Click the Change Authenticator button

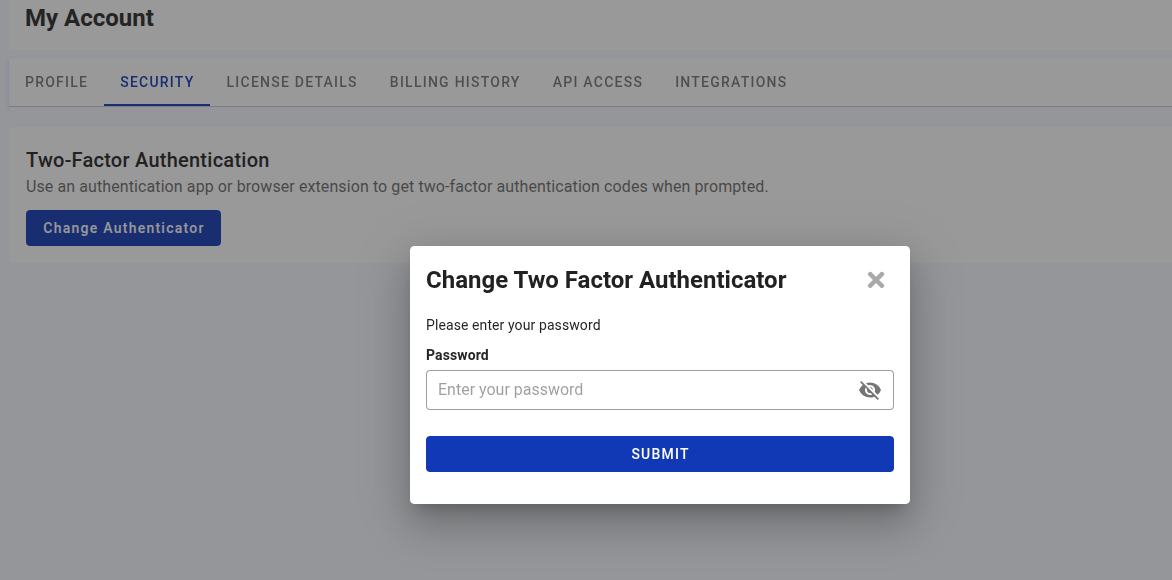123,228
